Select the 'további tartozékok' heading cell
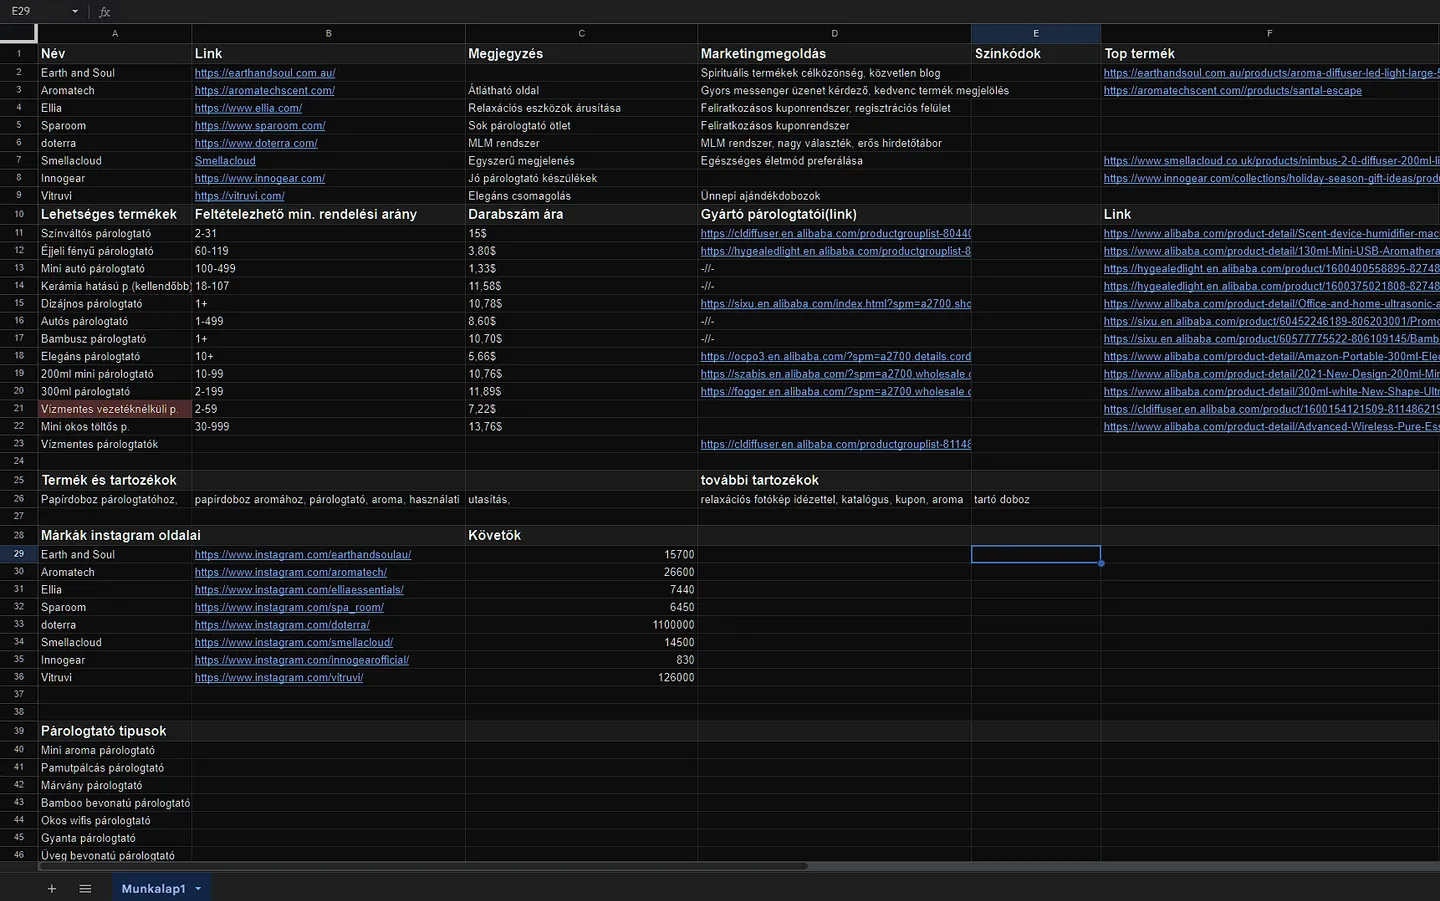 click(834, 480)
